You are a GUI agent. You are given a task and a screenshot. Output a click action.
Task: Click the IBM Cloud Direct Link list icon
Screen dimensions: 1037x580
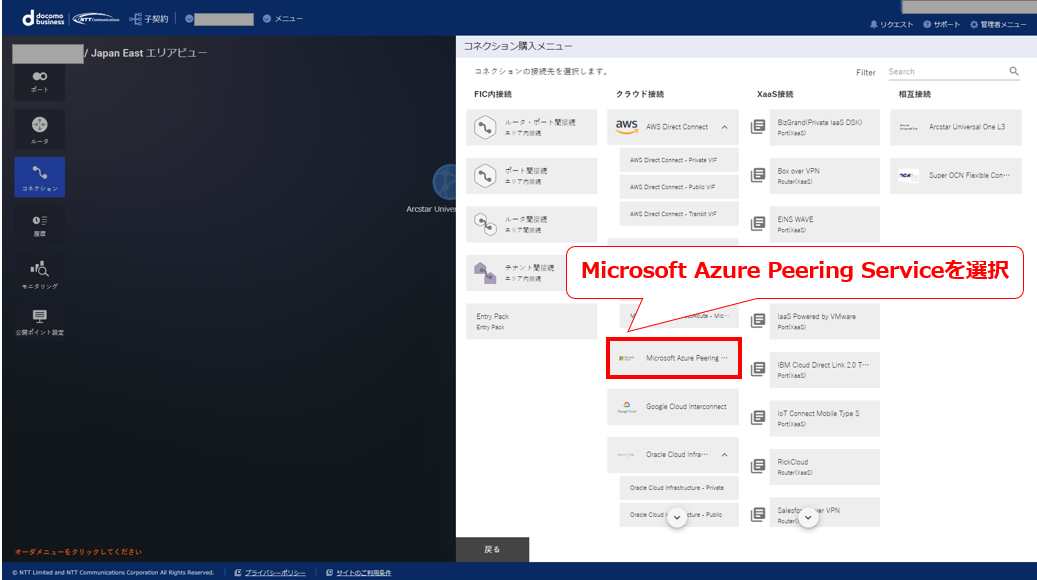pyautogui.click(x=758, y=369)
